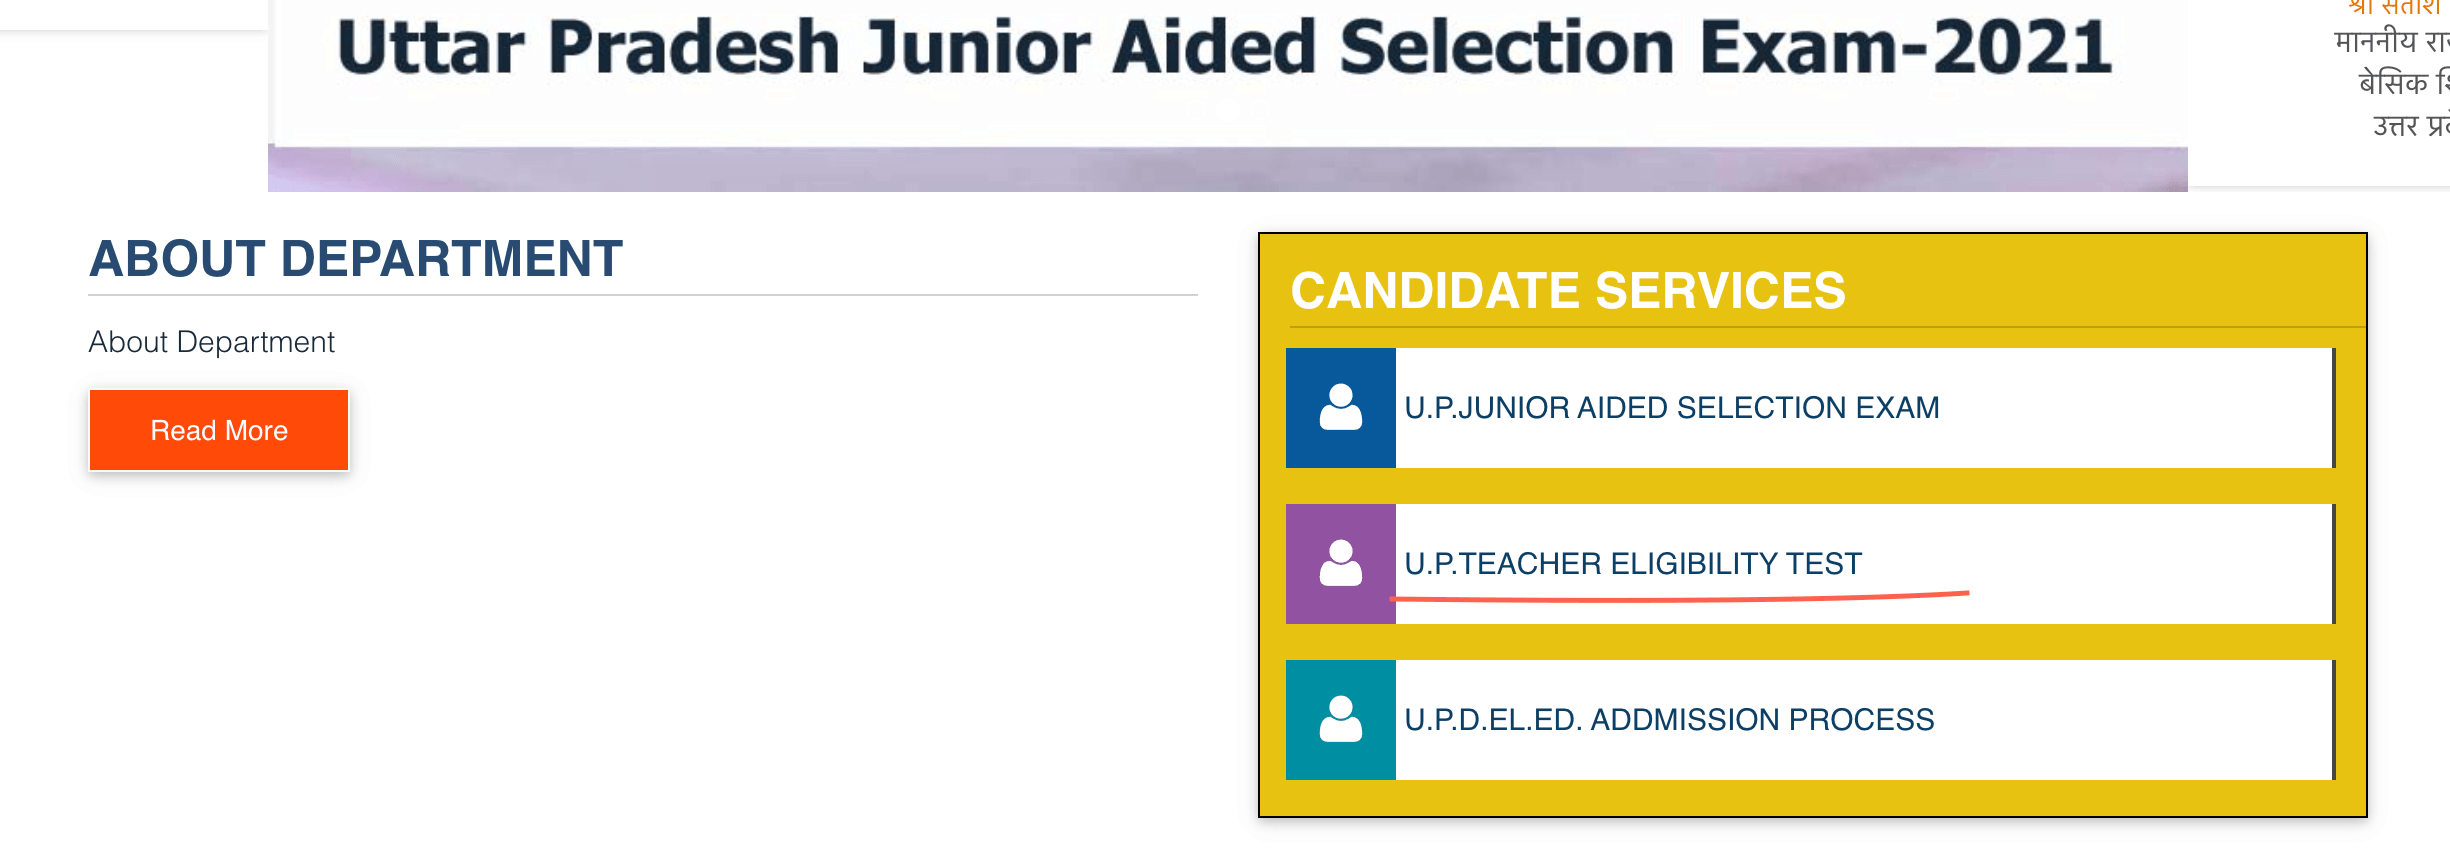
Task: Click the white row of D.EL.ED. Addmission Process
Action: pos(1865,720)
